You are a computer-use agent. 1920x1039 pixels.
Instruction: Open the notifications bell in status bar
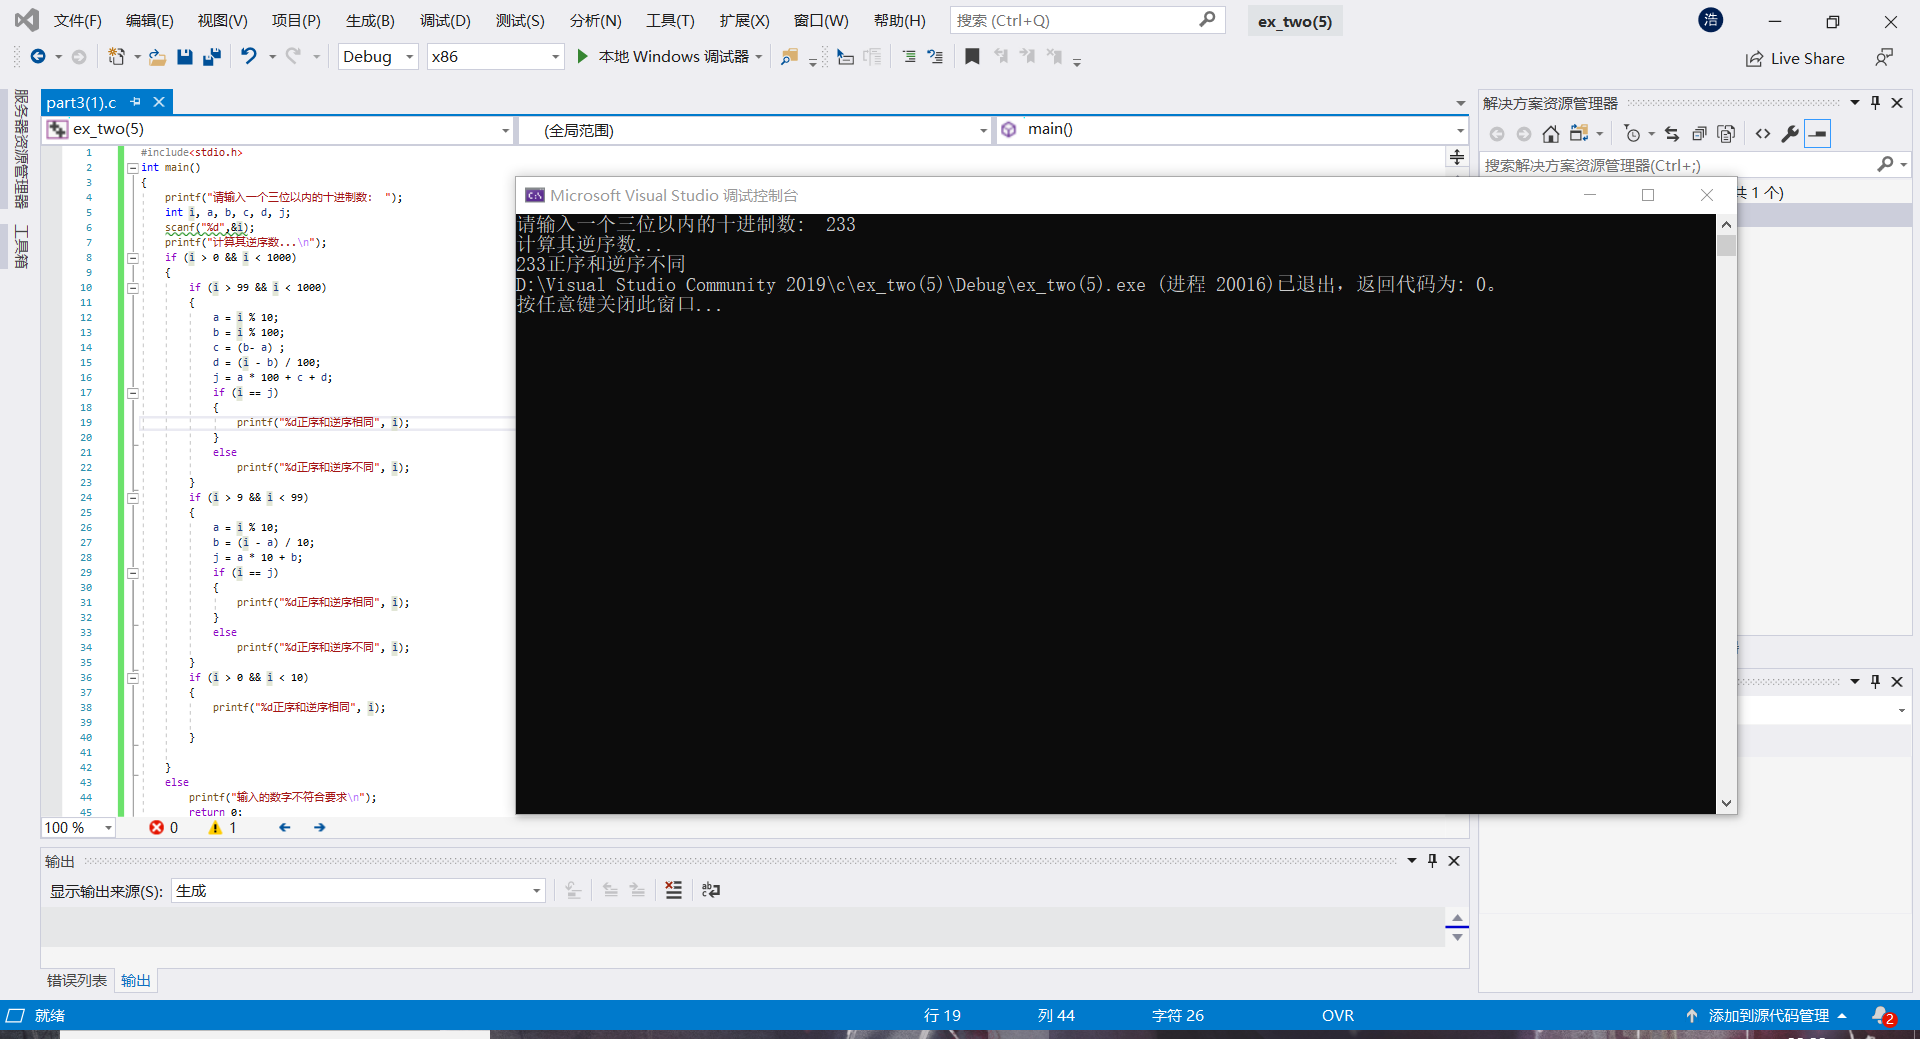(x=1883, y=1016)
